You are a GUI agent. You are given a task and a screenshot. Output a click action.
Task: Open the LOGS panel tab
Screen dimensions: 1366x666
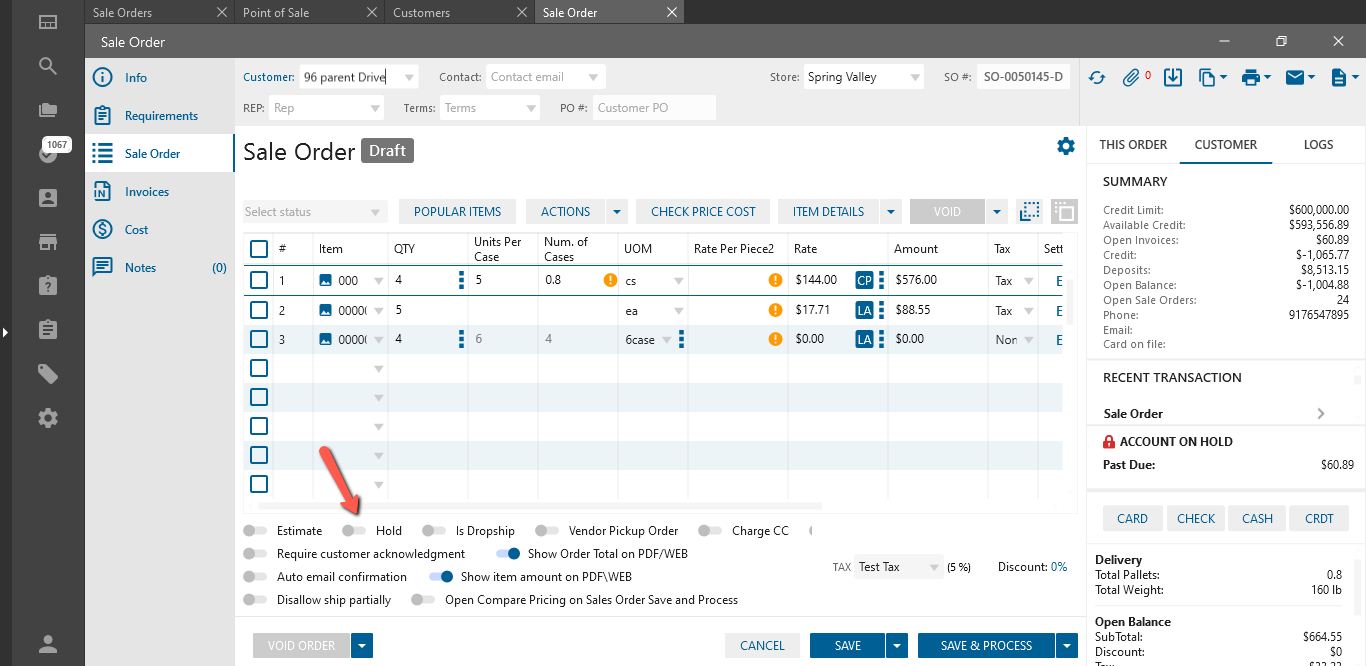pyautogui.click(x=1318, y=145)
